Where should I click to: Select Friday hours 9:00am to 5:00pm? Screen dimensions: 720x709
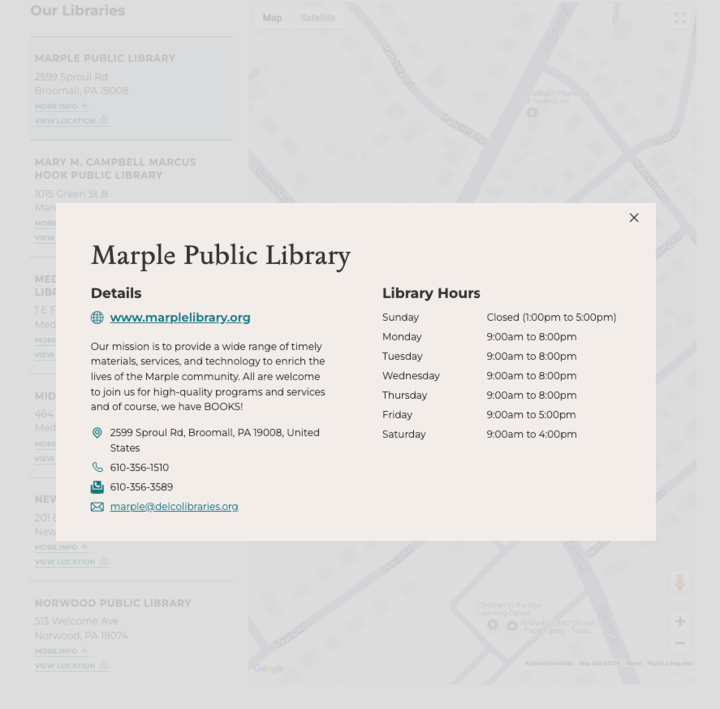click(531, 415)
